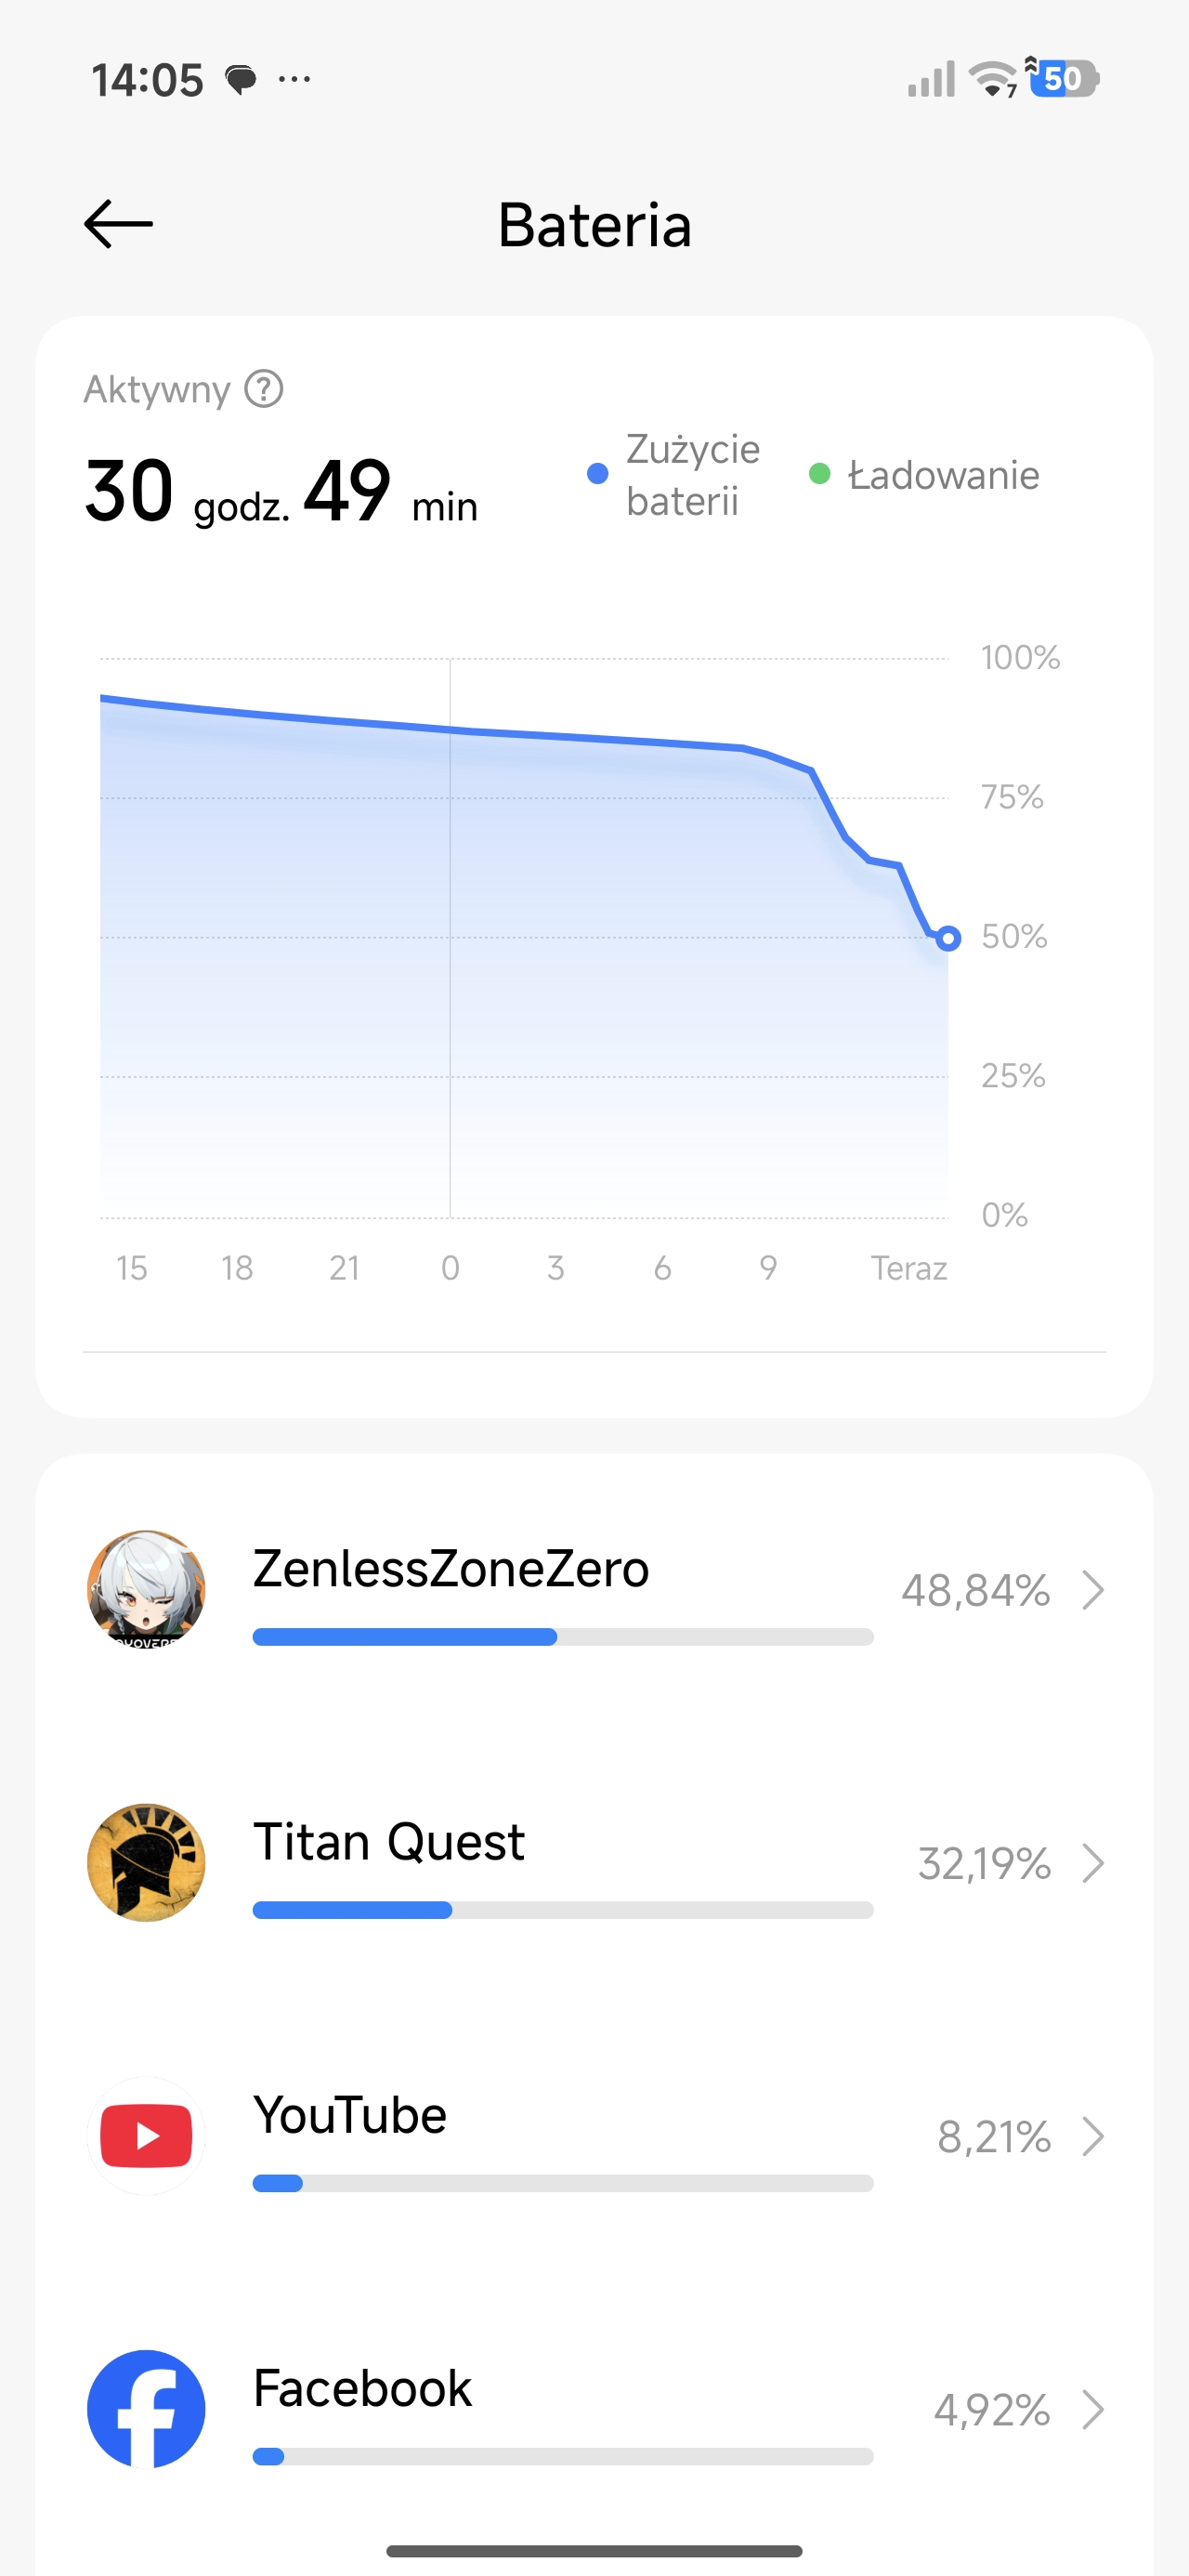Tap the back arrow icon

119,224
